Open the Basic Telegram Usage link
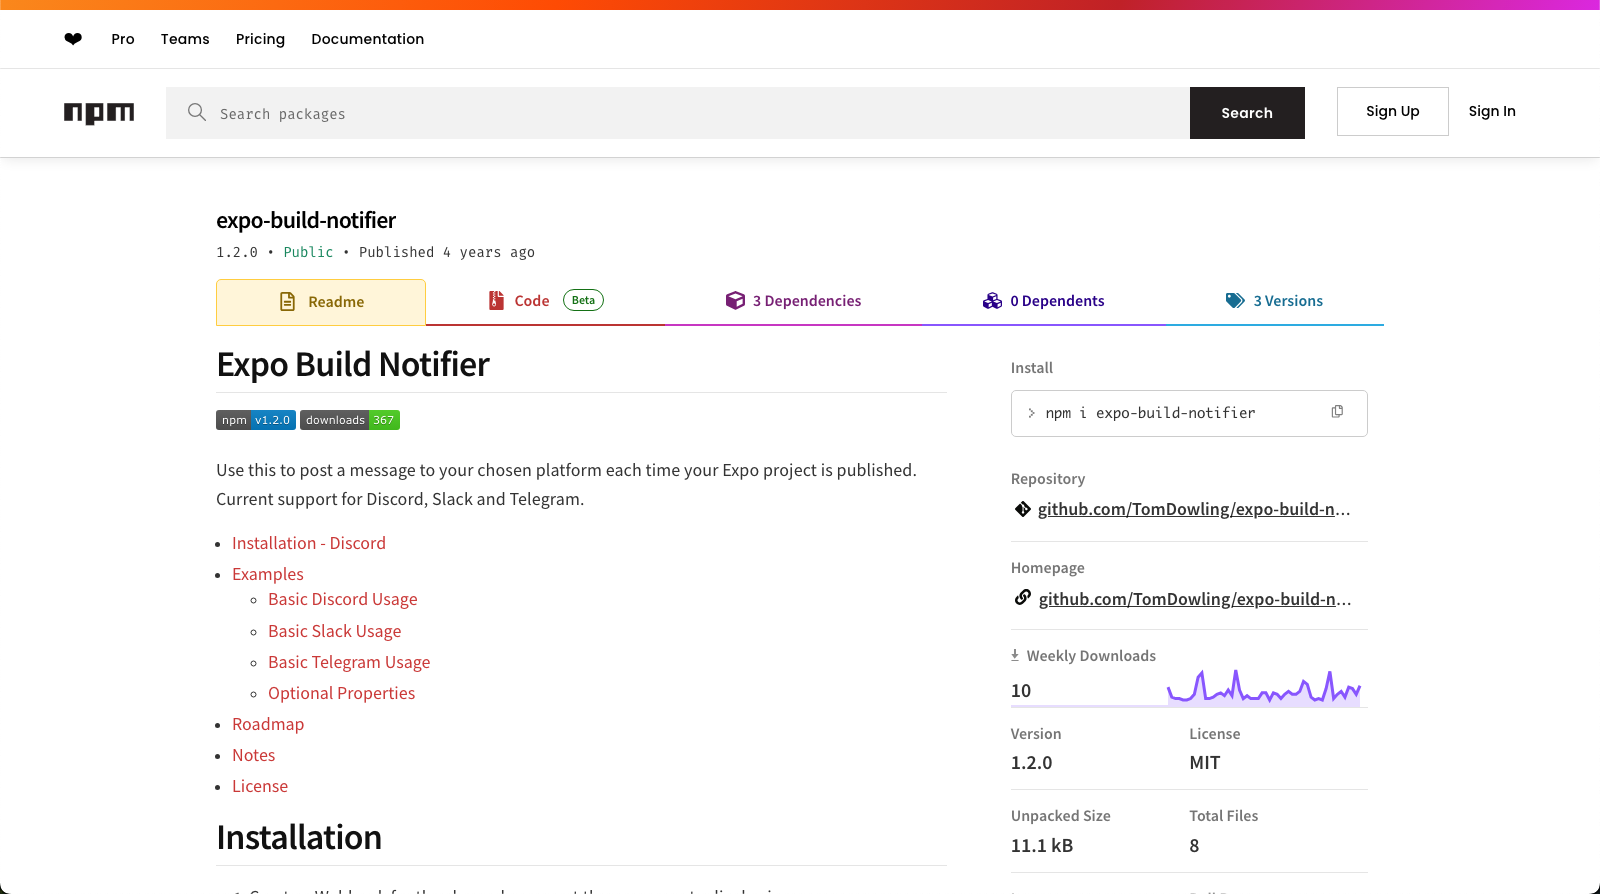1600x894 pixels. click(349, 662)
